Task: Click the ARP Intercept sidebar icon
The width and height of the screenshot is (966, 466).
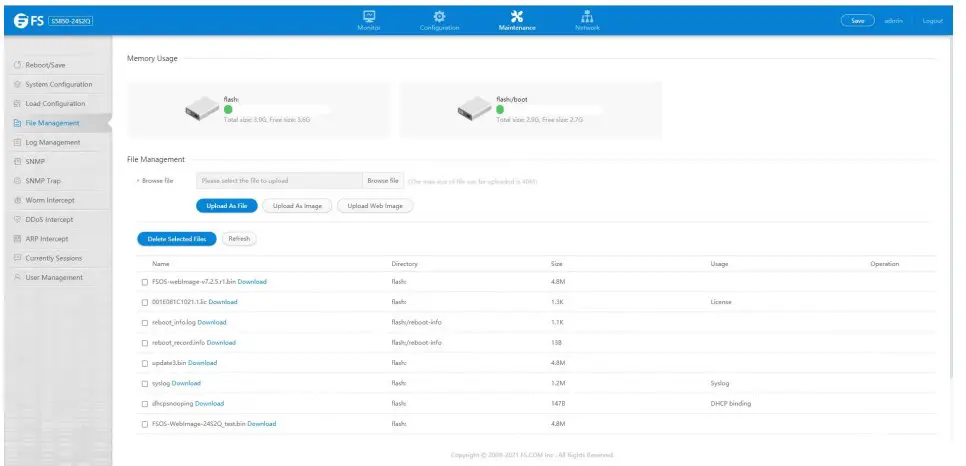Action: pos(17,239)
